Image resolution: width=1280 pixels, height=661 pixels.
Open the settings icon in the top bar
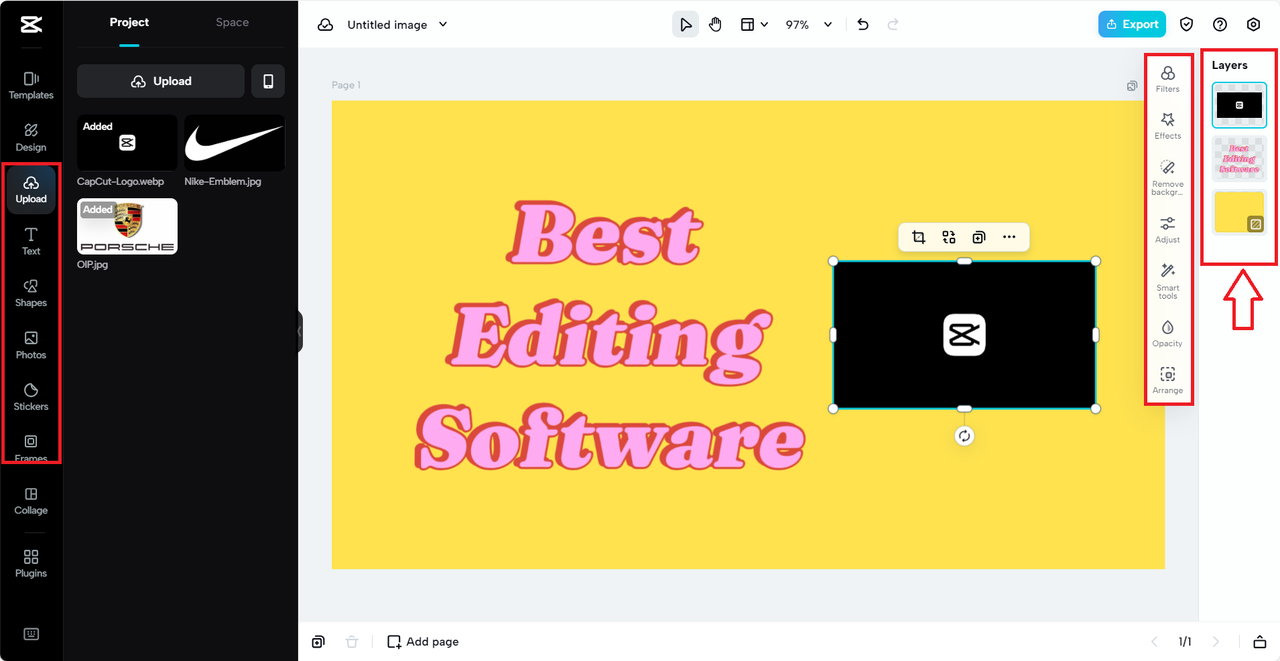pos(1253,25)
